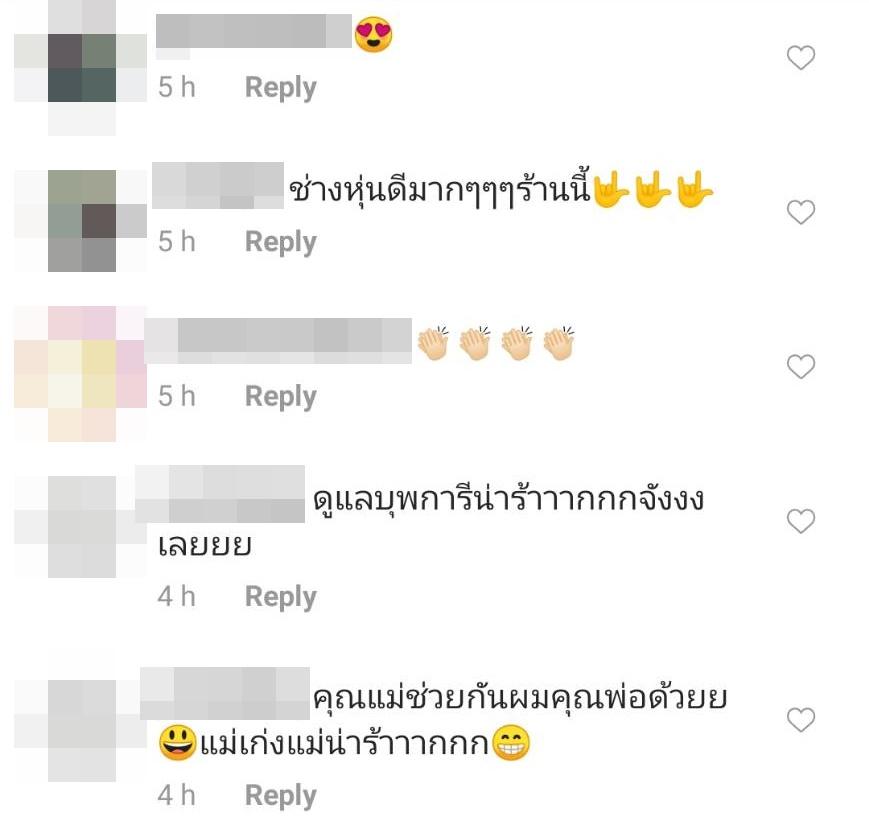Image resolution: width=869 pixels, height=836 pixels.
Task: Open blurred username before clapping emojis
Action: (x=278, y=341)
